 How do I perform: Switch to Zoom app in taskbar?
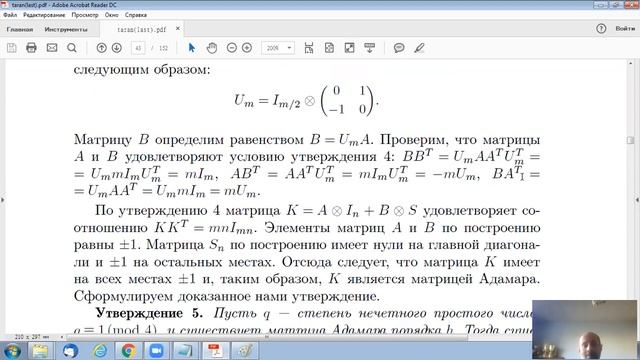pos(157,351)
